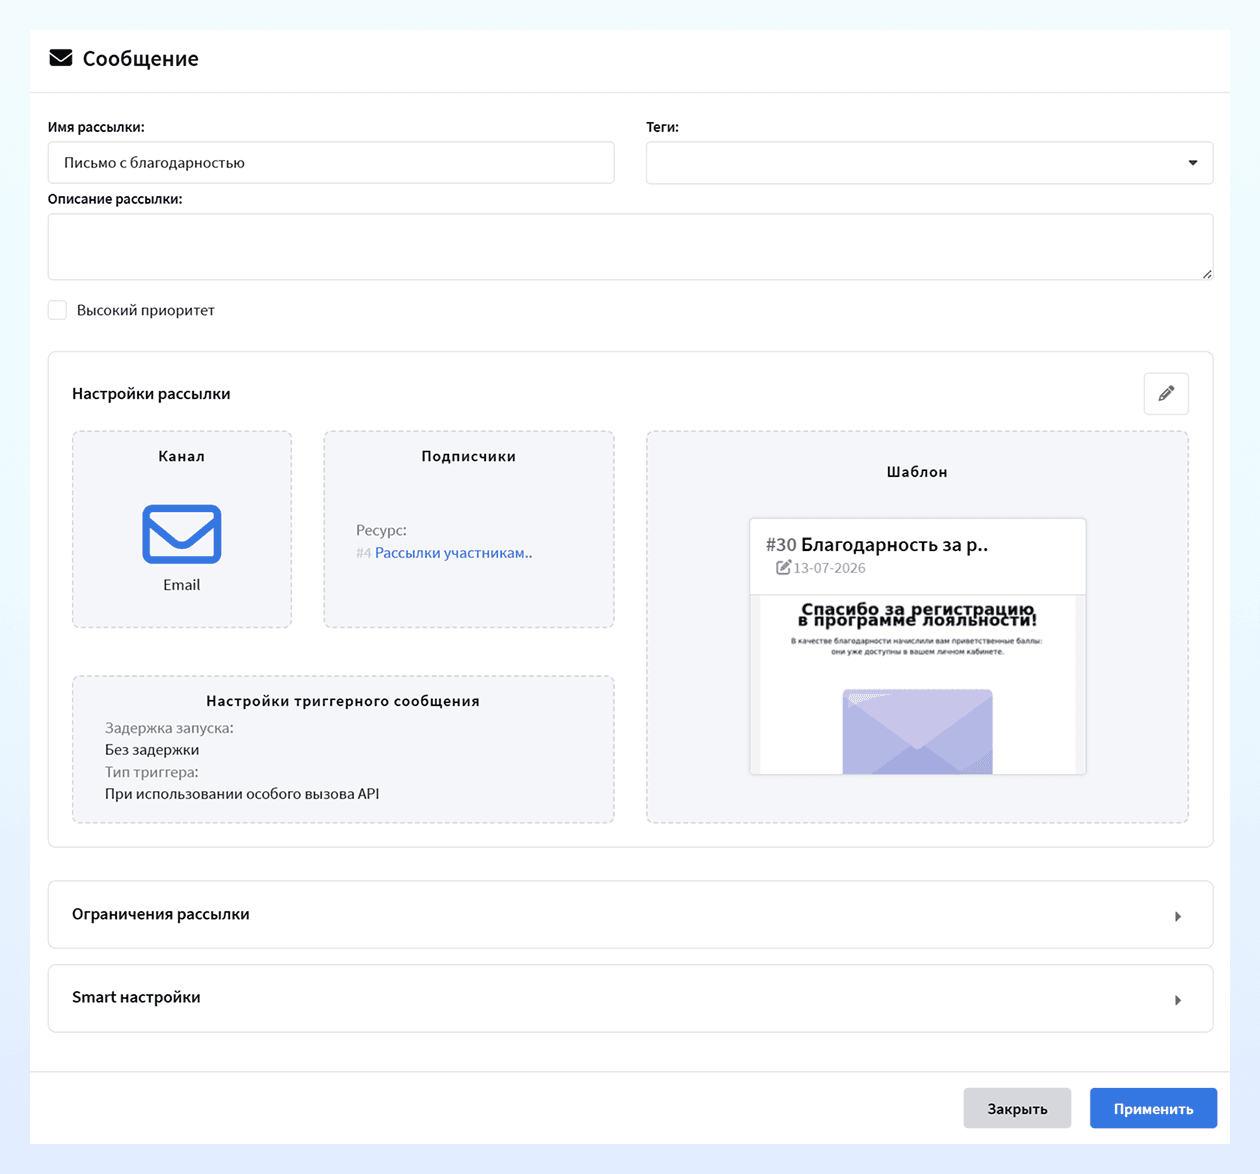The height and width of the screenshot is (1174, 1260).
Task: Expand the Ограничения рассылки section
Action: coord(630,914)
